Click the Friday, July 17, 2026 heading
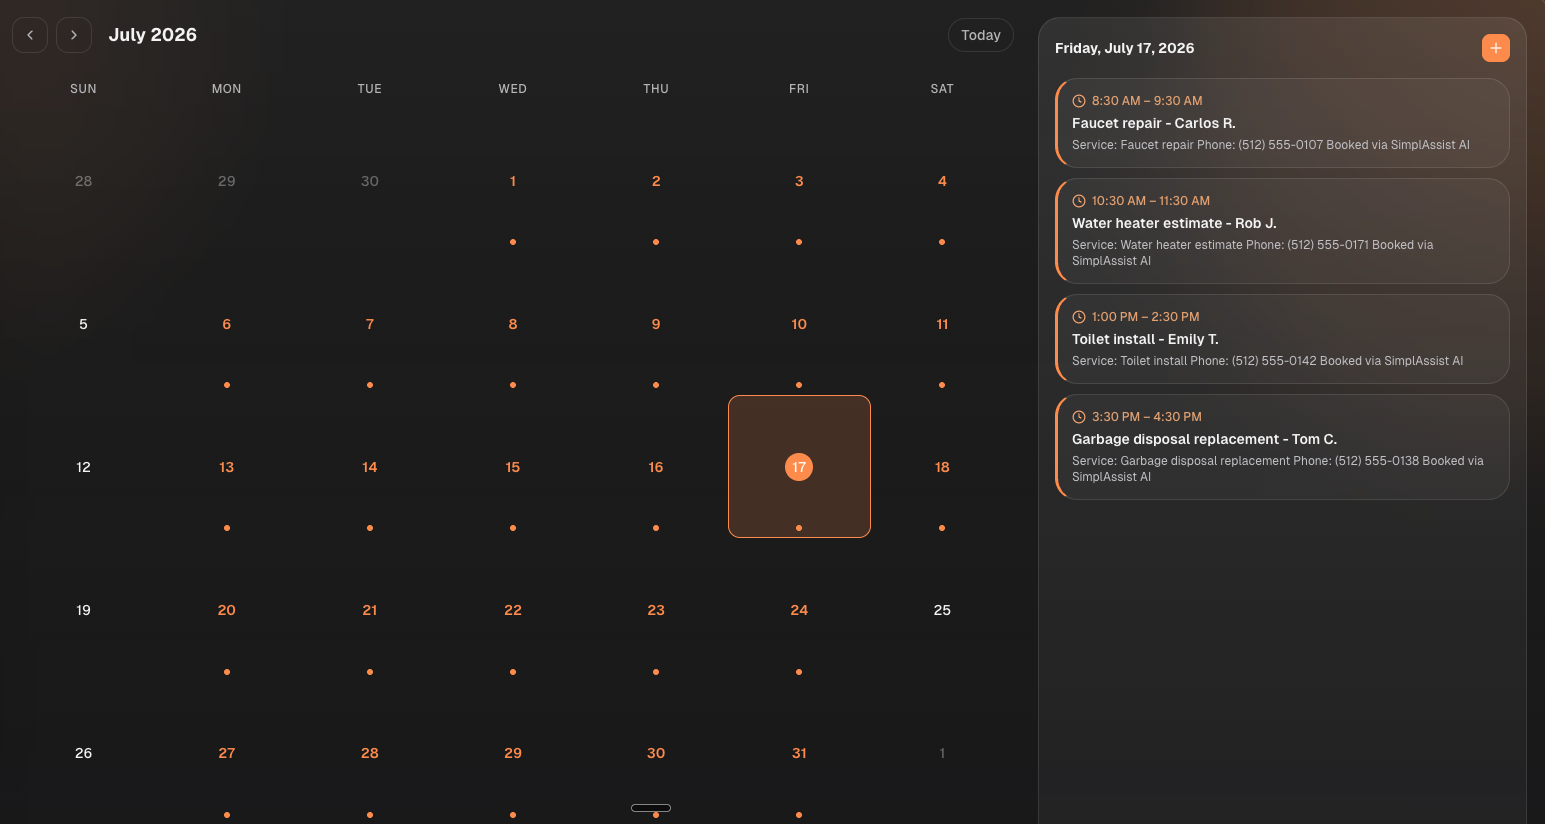The image size is (1545, 824). point(1124,48)
